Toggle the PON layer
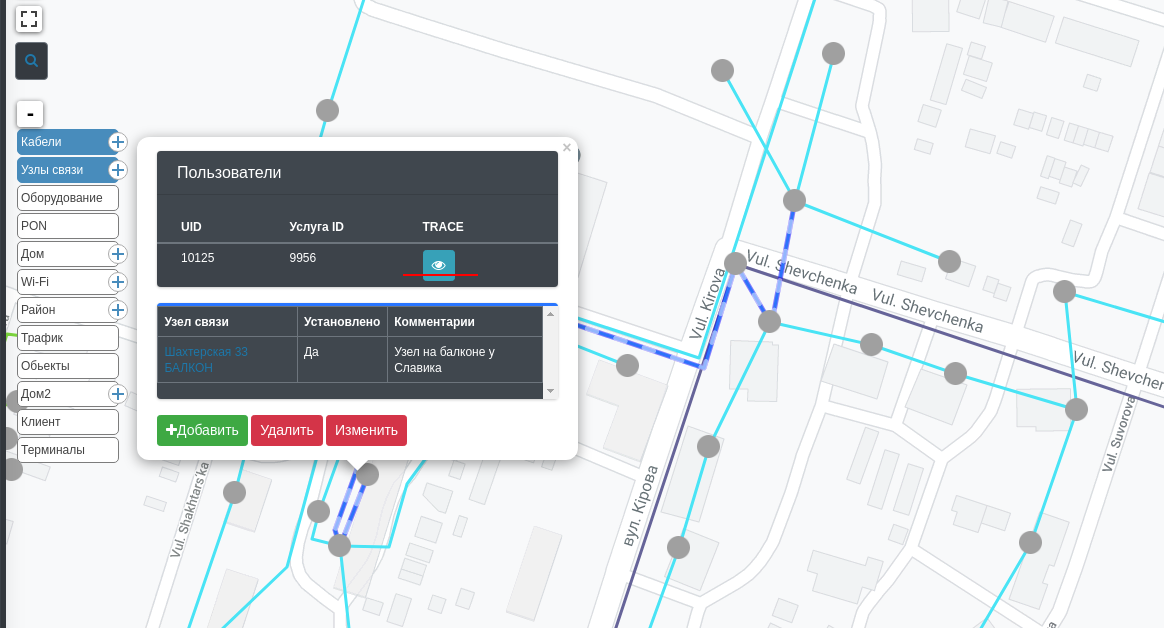 point(67,226)
